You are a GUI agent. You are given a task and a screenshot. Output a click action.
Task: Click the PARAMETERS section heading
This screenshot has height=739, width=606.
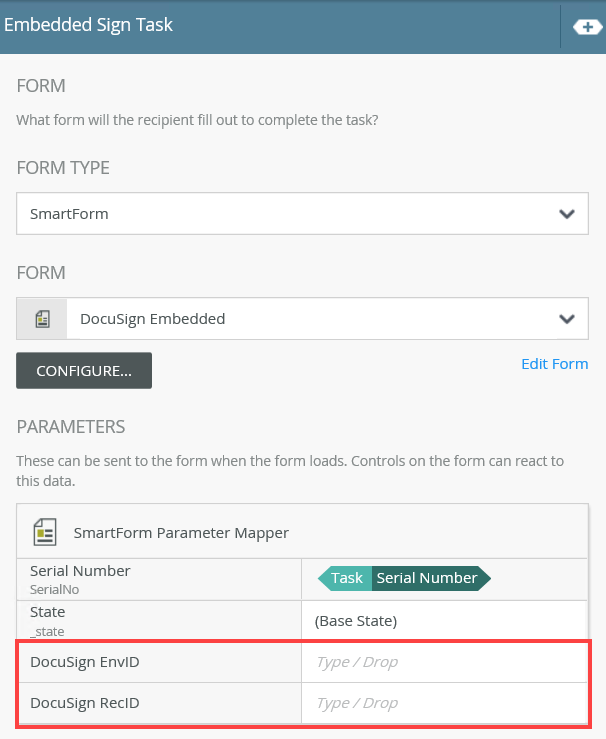[x=71, y=427]
